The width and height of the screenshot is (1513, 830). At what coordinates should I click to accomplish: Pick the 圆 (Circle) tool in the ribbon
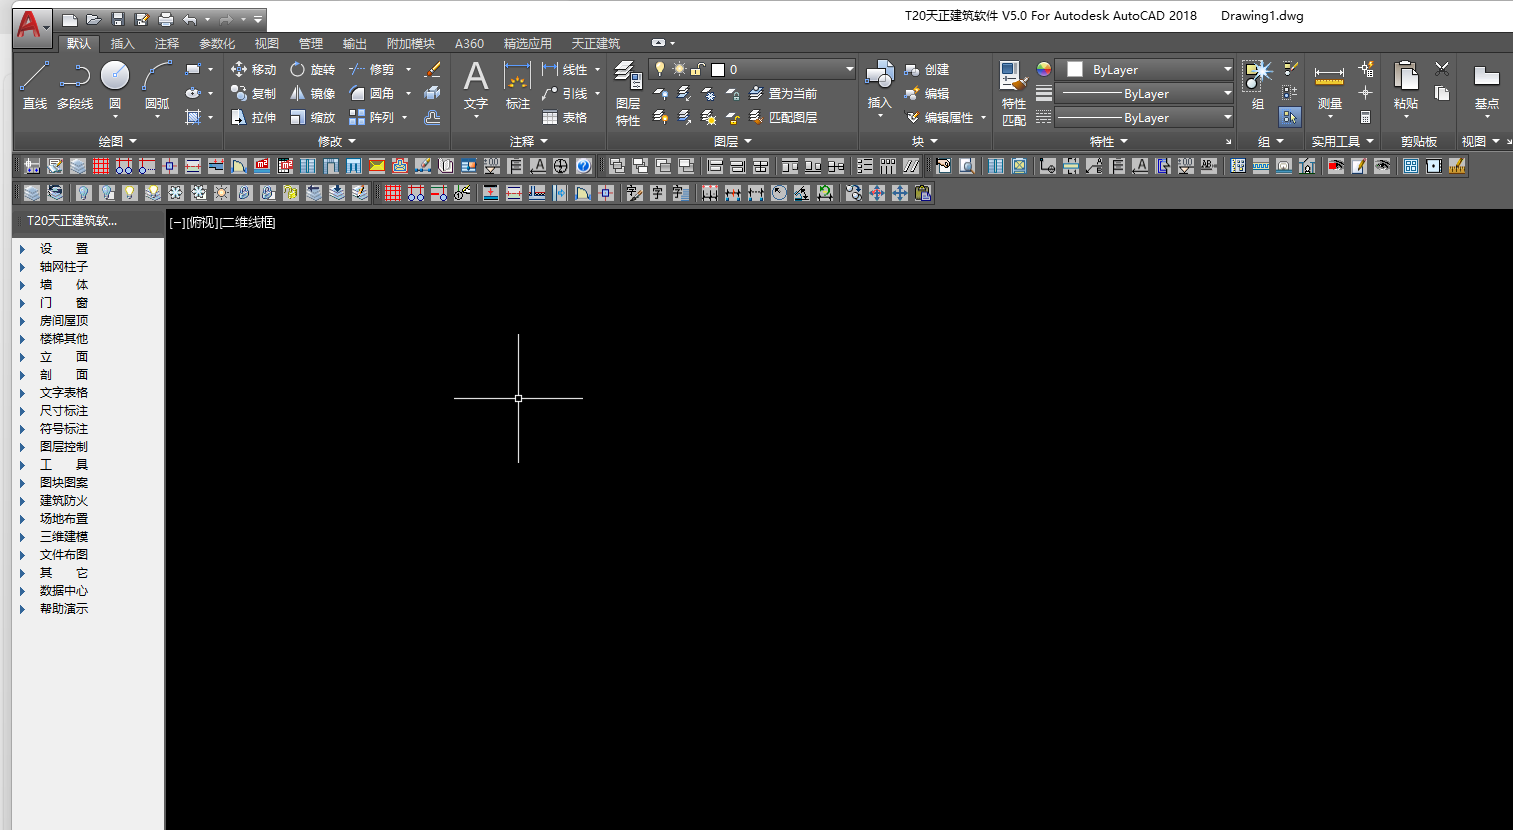click(115, 83)
